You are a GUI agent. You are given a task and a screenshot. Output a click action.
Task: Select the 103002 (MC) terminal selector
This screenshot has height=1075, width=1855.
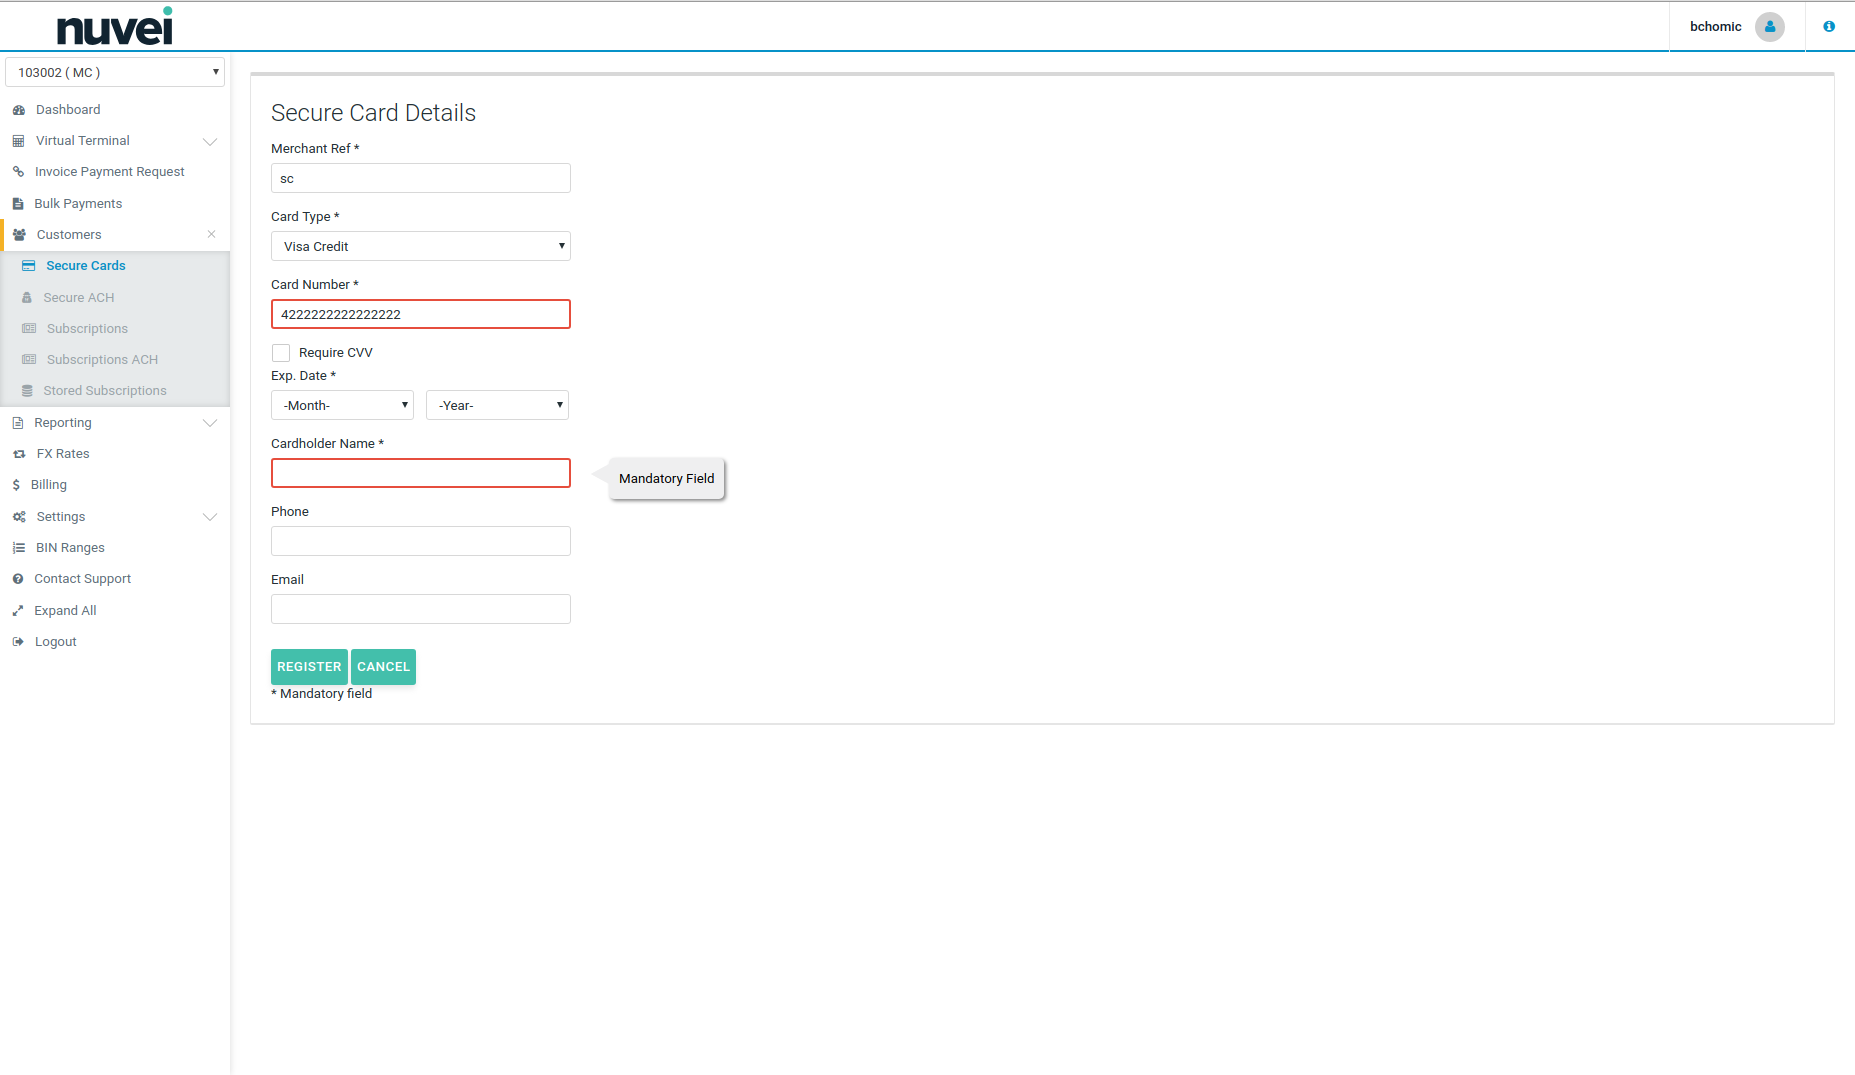(115, 72)
